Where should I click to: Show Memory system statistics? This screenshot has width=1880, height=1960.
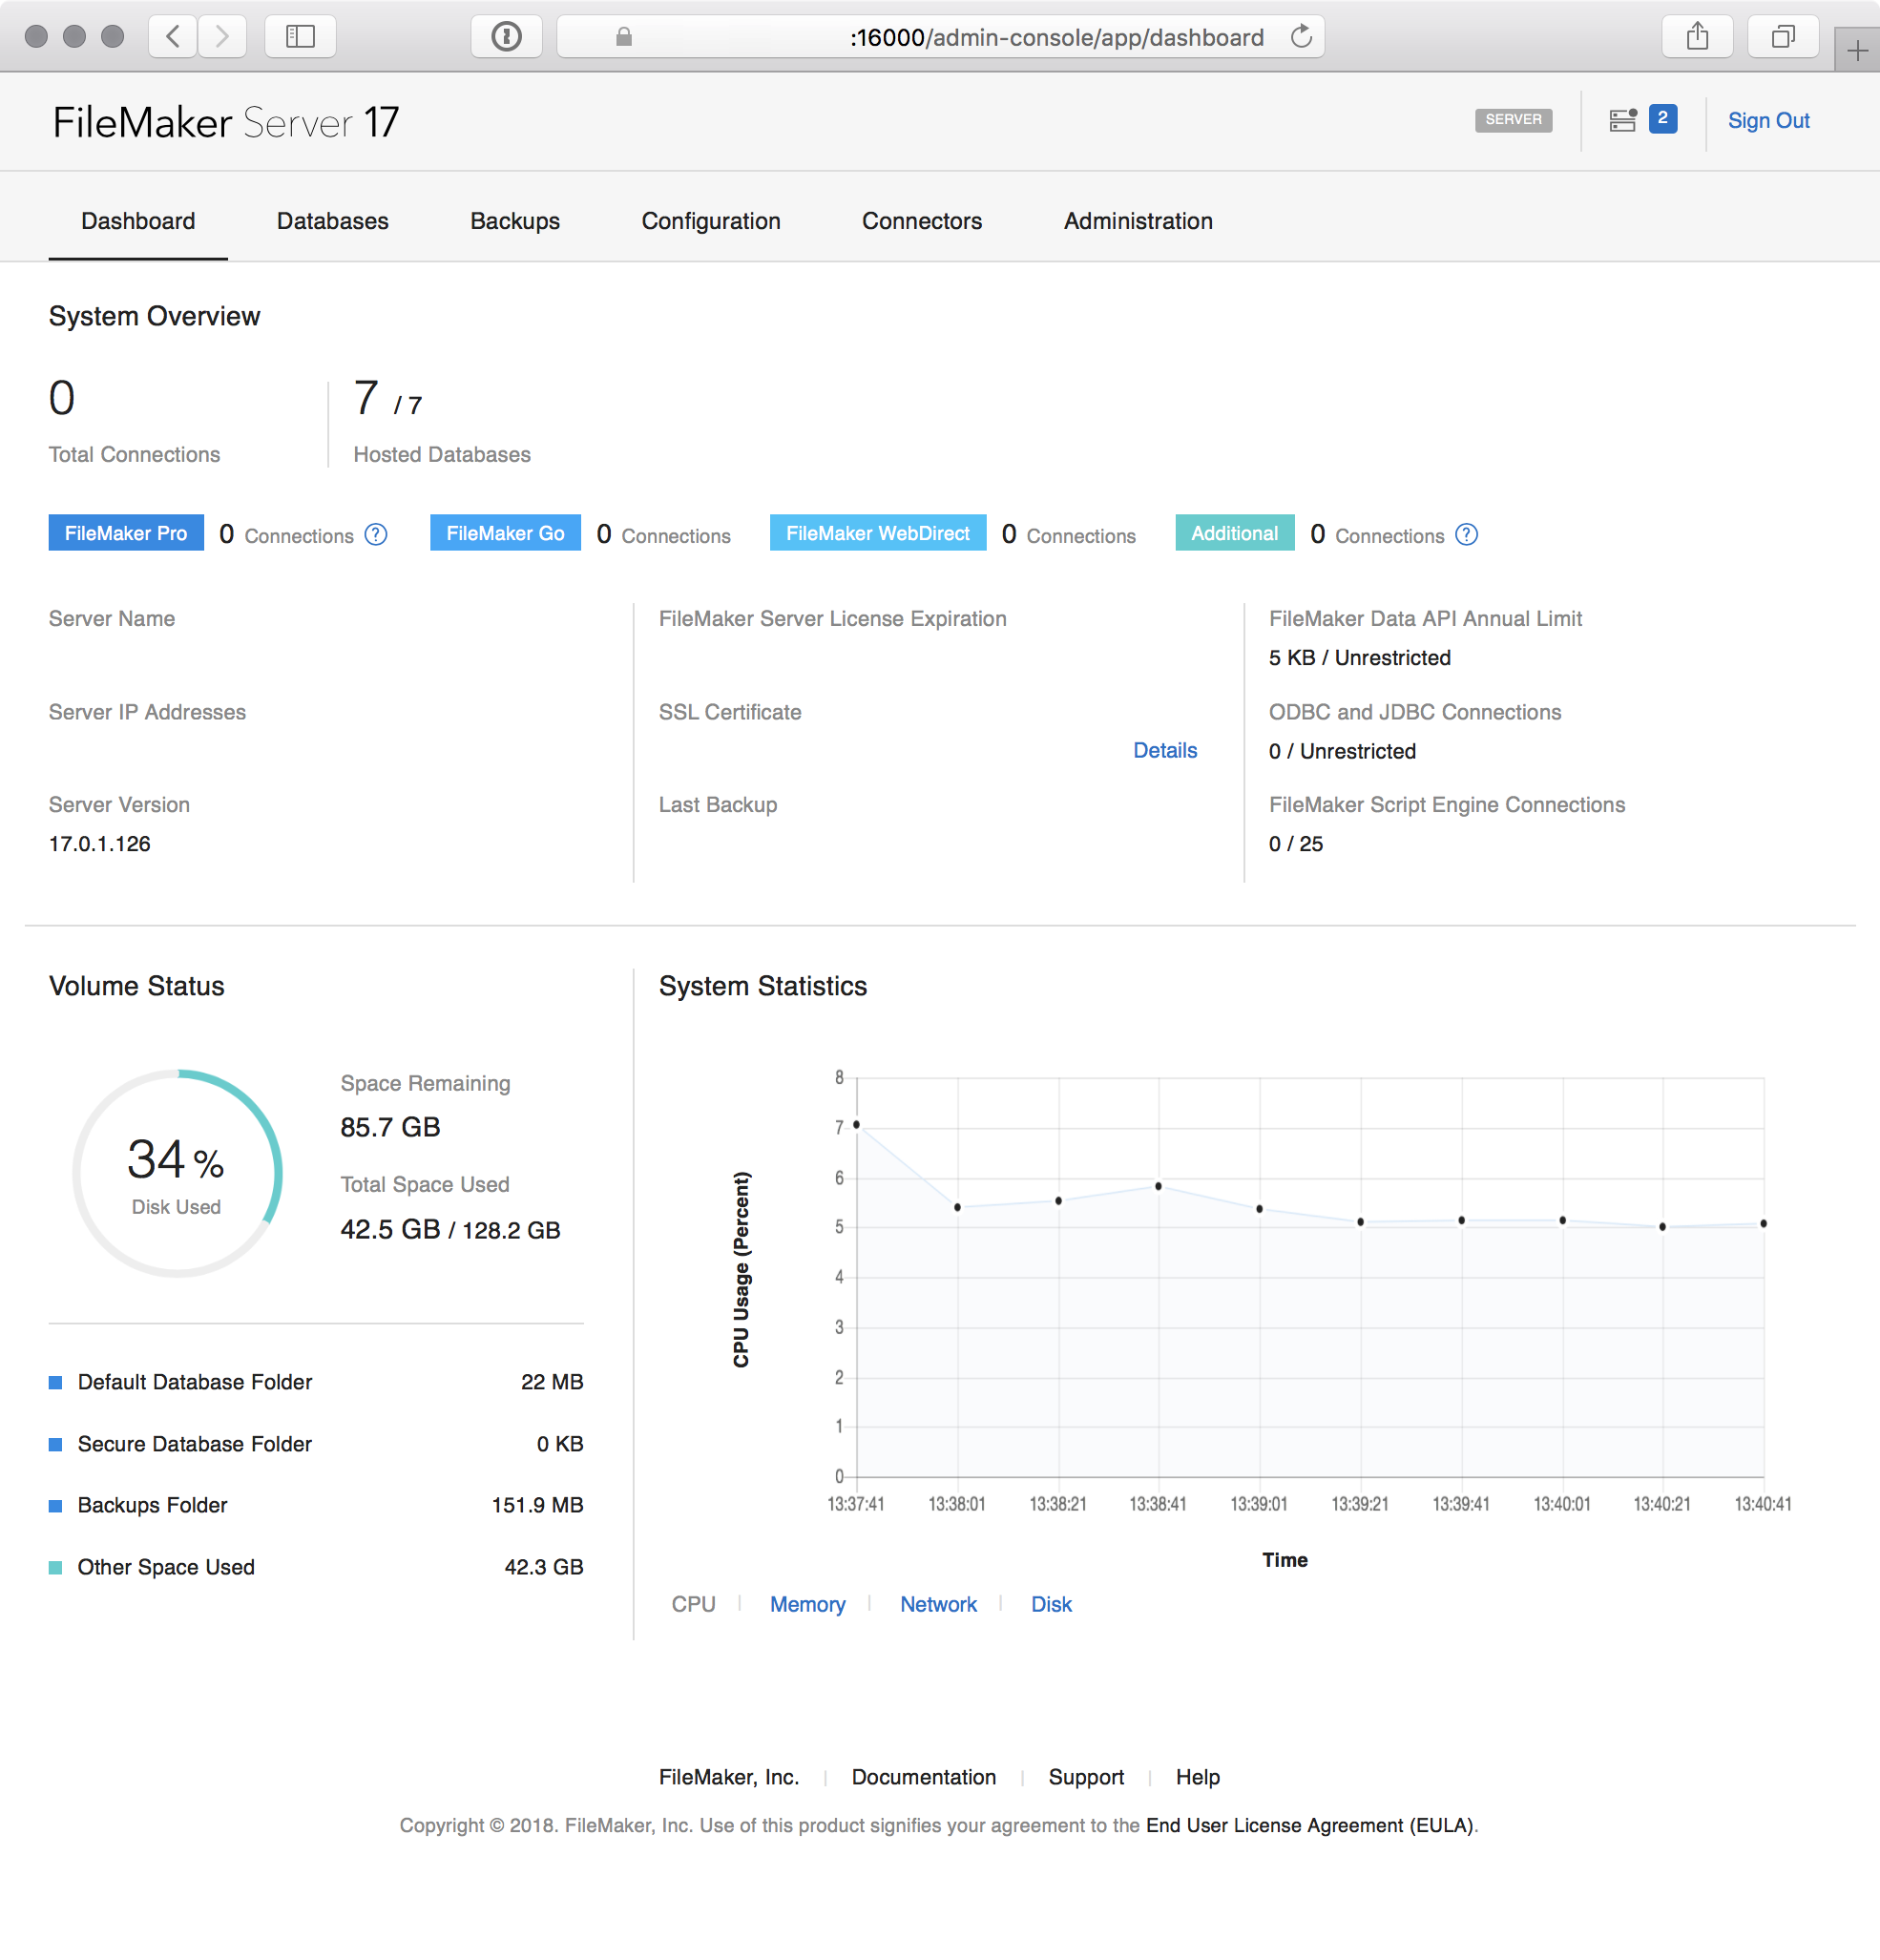(807, 1604)
